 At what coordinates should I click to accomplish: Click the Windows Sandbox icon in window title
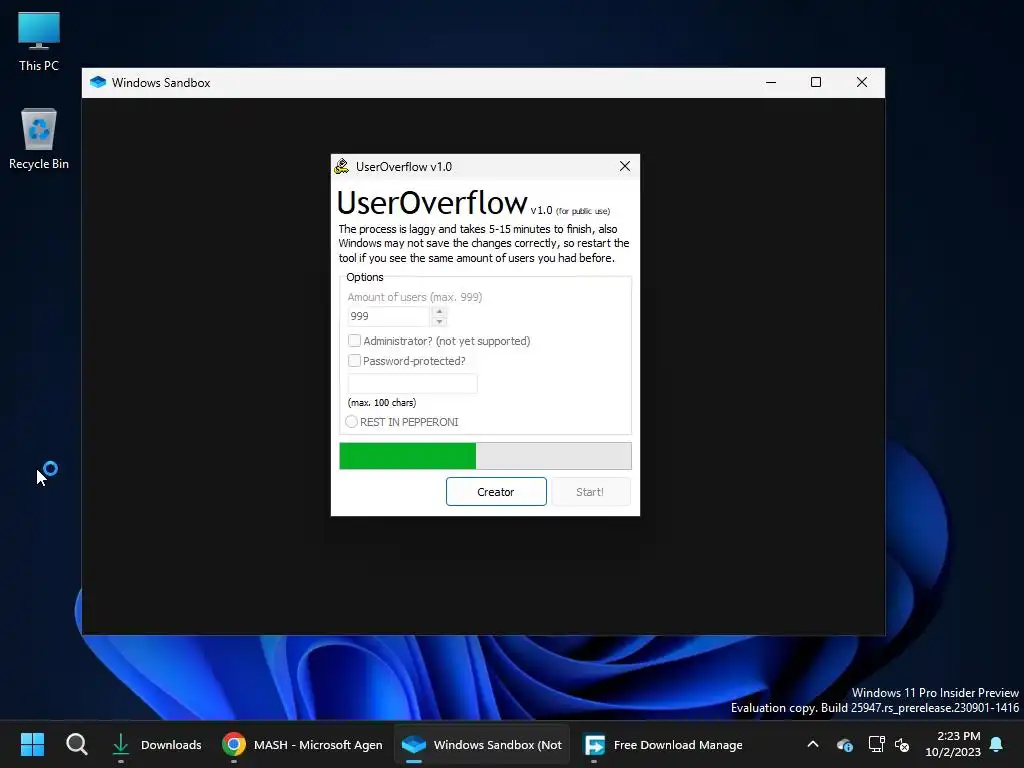pyautogui.click(x=98, y=83)
